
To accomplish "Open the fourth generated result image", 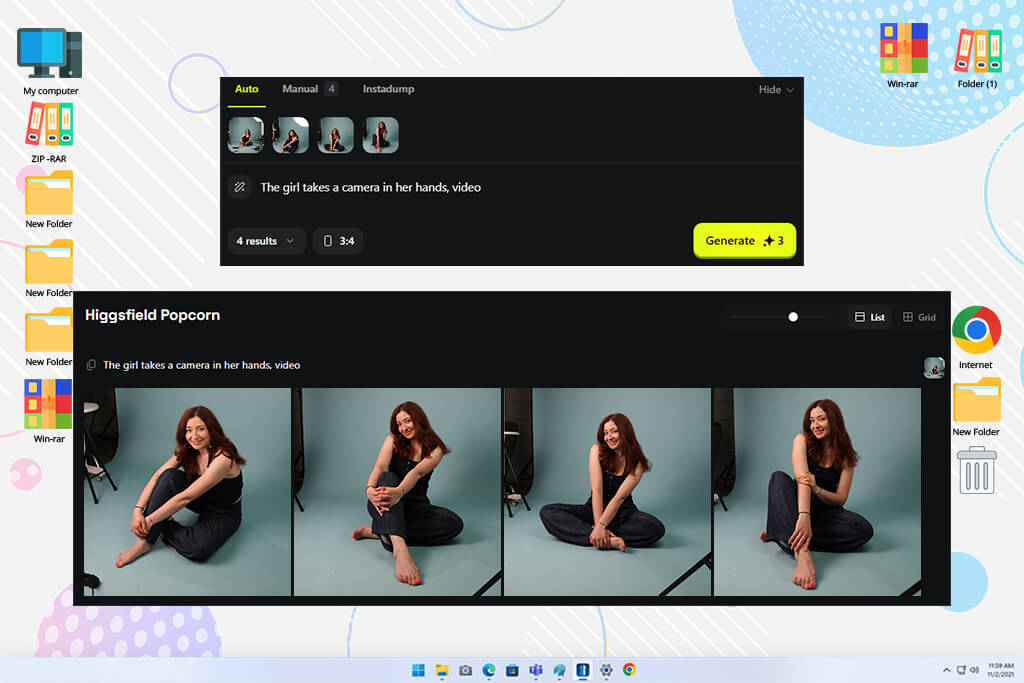I will pos(817,492).
